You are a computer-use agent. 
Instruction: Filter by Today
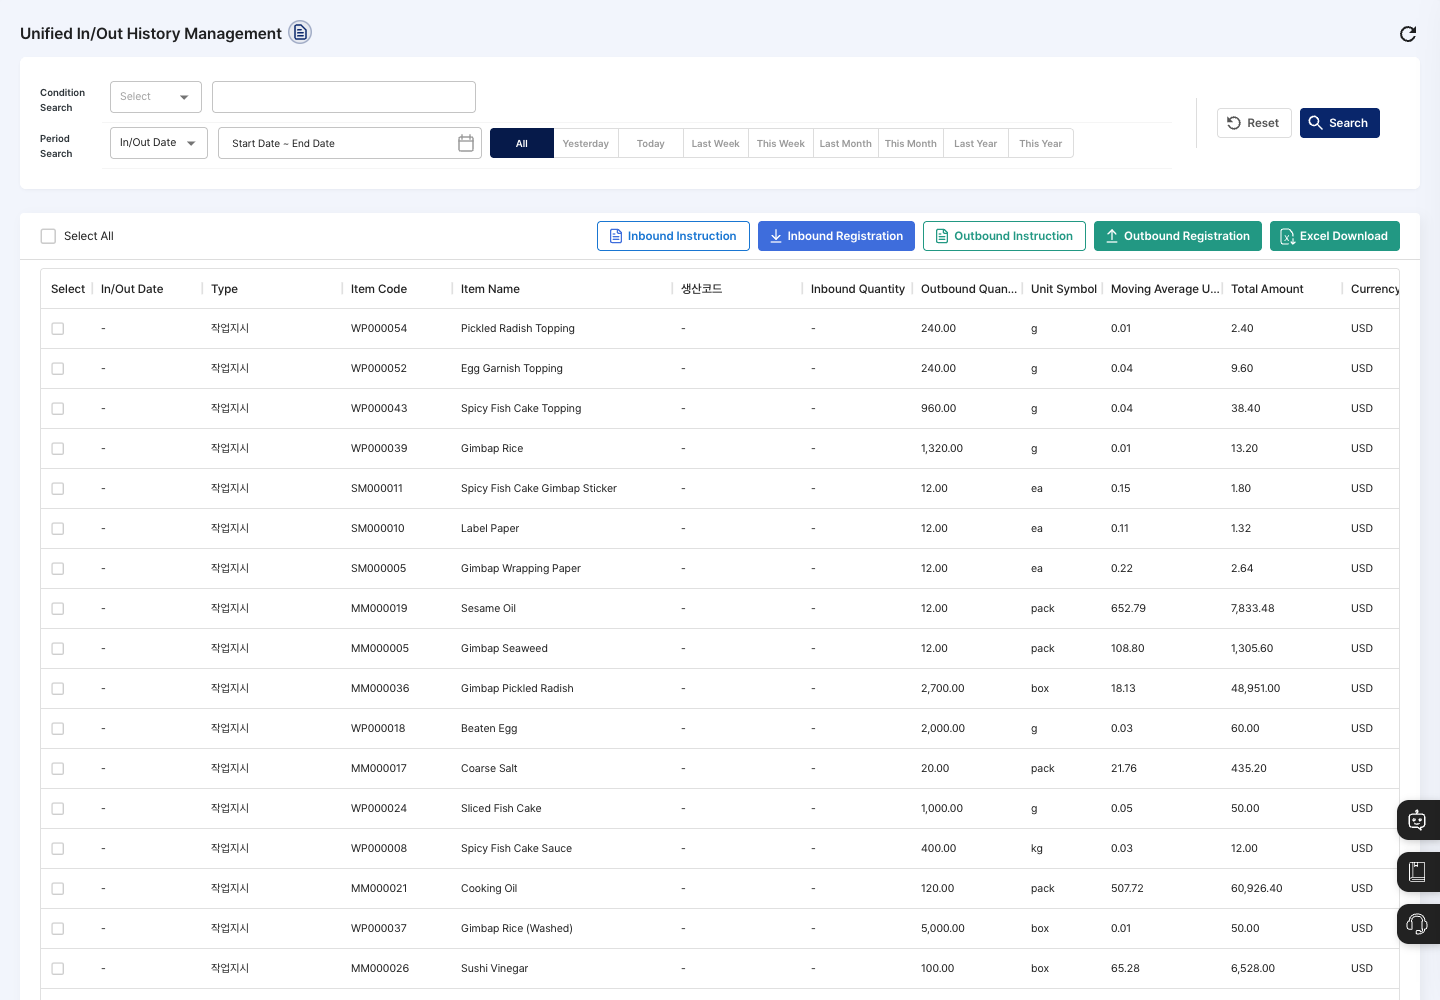pos(651,143)
